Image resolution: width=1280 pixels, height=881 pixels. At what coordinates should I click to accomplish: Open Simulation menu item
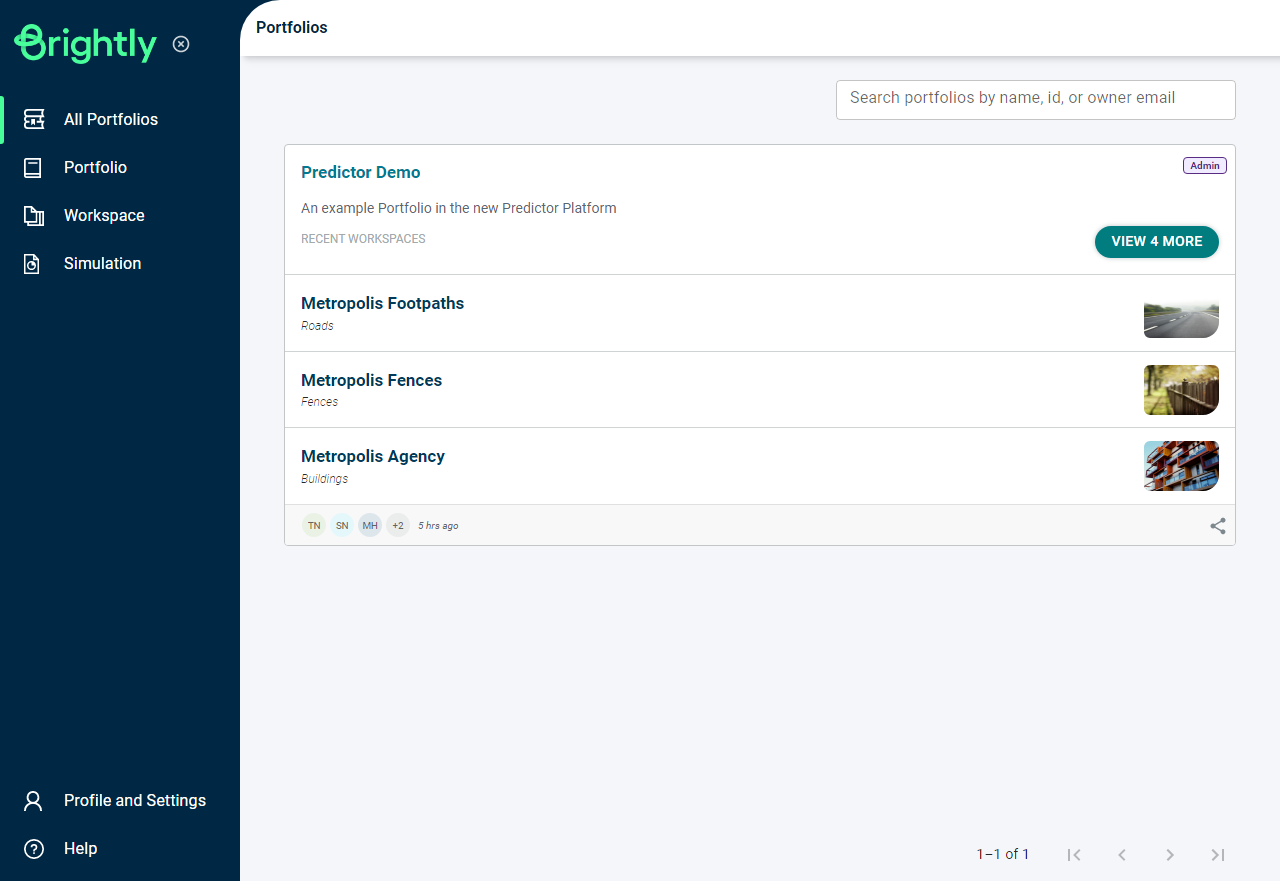pos(120,263)
